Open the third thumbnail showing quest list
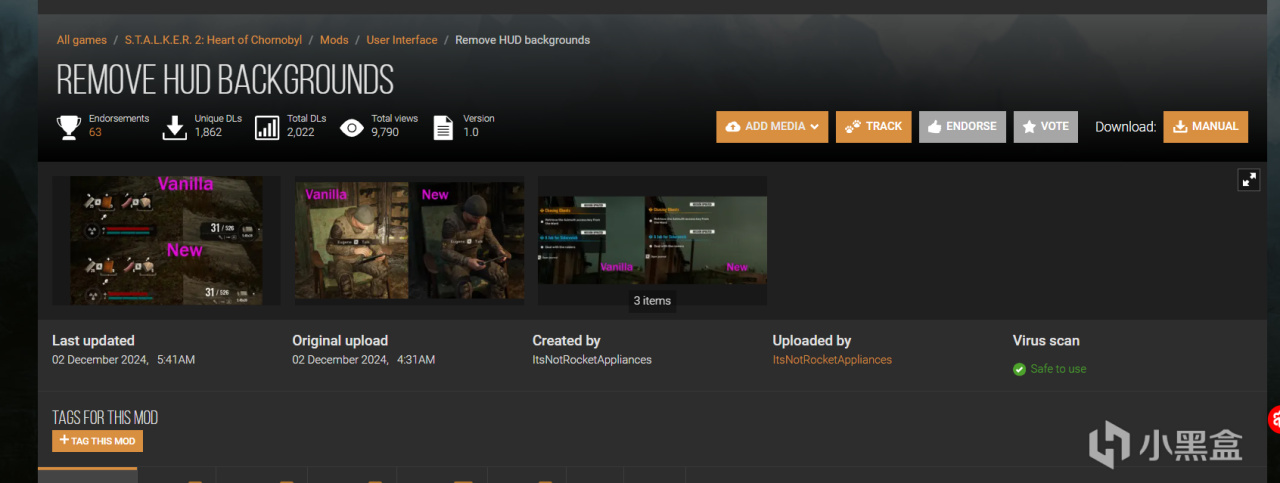This screenshot has height=483, width=1280. [652, 240]
